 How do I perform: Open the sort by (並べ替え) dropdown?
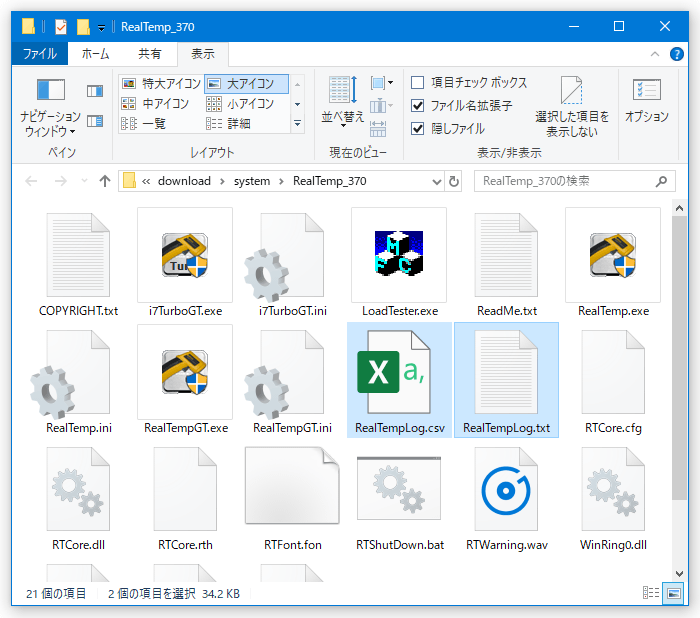[342, 103]
